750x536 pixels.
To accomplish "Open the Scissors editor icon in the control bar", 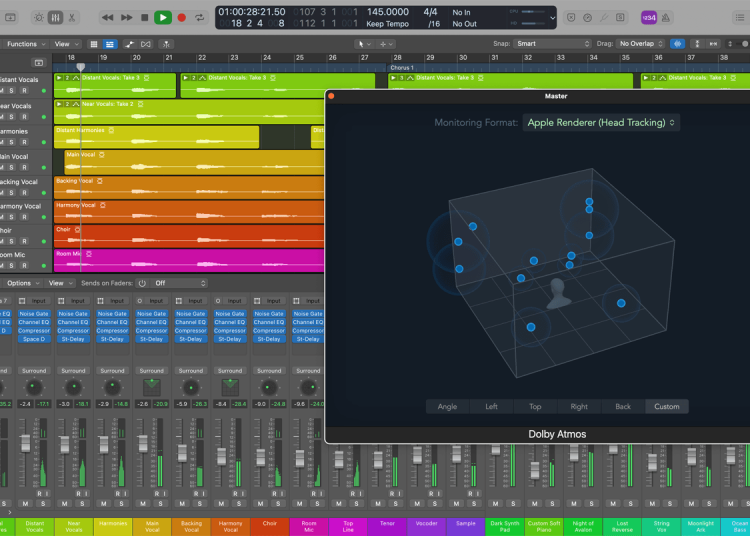I will pyautogui.click(x=73, y=17).
